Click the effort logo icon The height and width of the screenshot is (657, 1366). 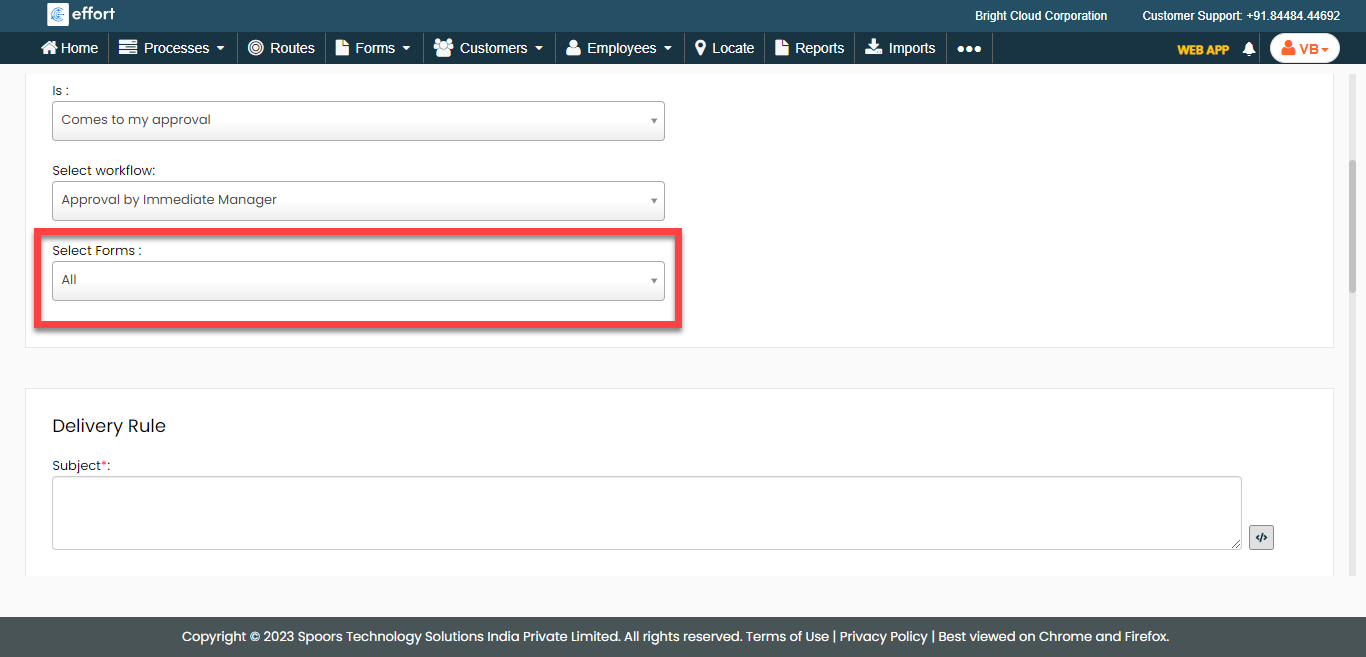(58, 15)
